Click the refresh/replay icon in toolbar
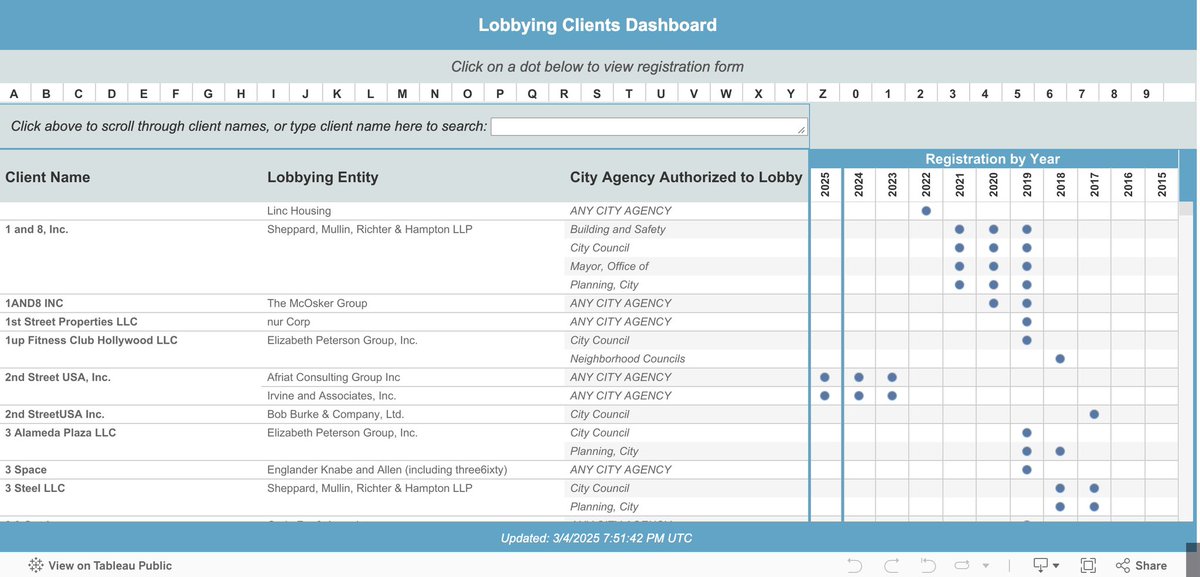The height and width of the screenshot is (577, 1200). coord(963,565)
